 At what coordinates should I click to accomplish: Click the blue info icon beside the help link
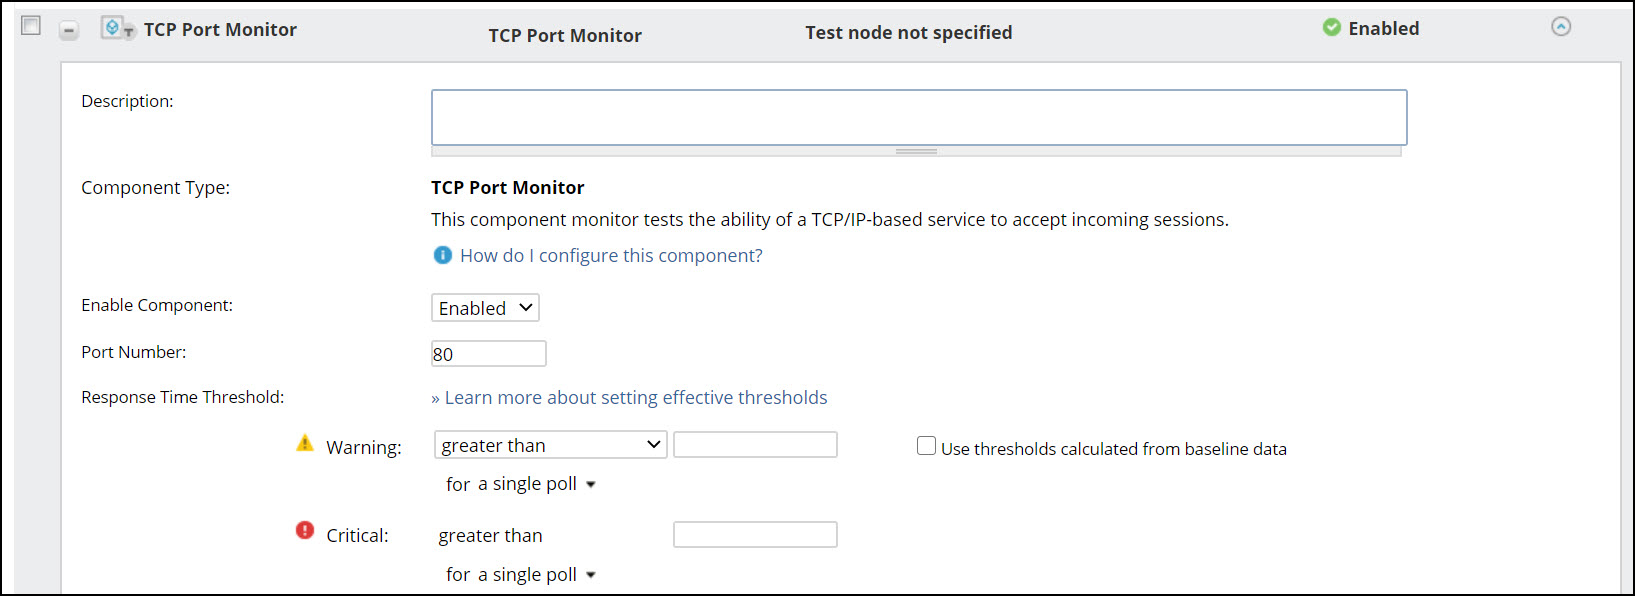point(442,255)
